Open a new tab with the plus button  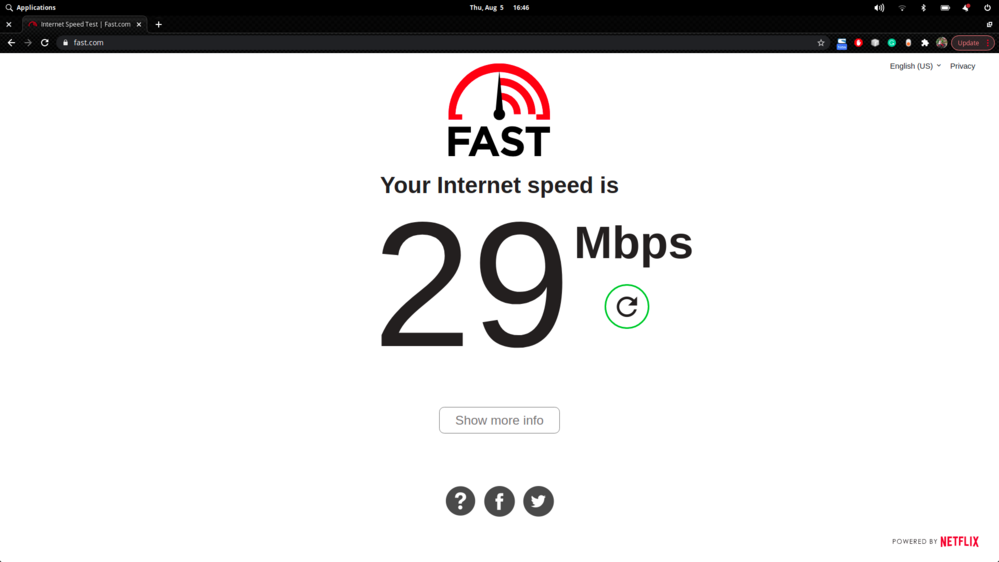pyautogui.click(x=159, y=24)
